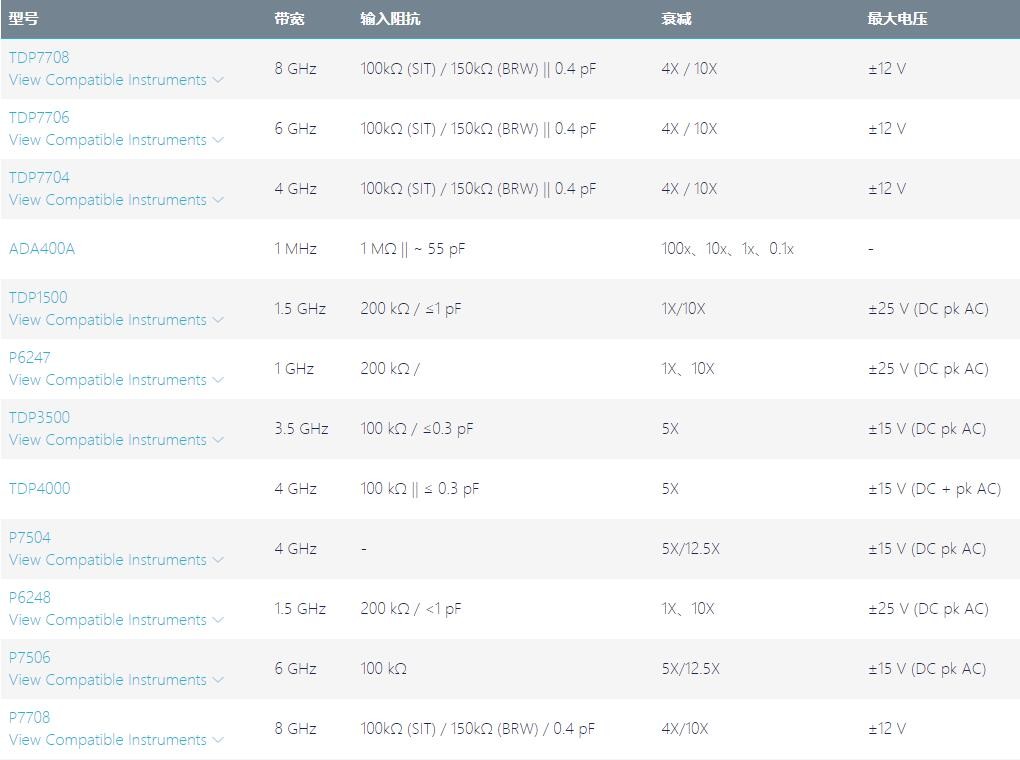The height and width of the screenshot is (760, 1020).
Task: Click the 最大电压 column header
Action: [898, 18]
